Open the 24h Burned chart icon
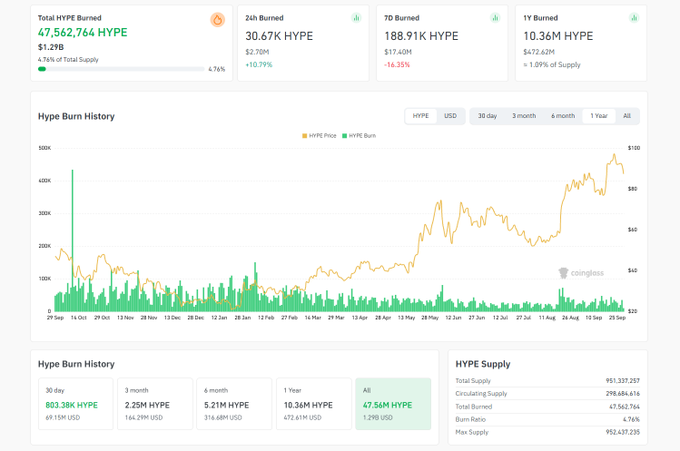This screenshot has width=680, height=451. 356,18
